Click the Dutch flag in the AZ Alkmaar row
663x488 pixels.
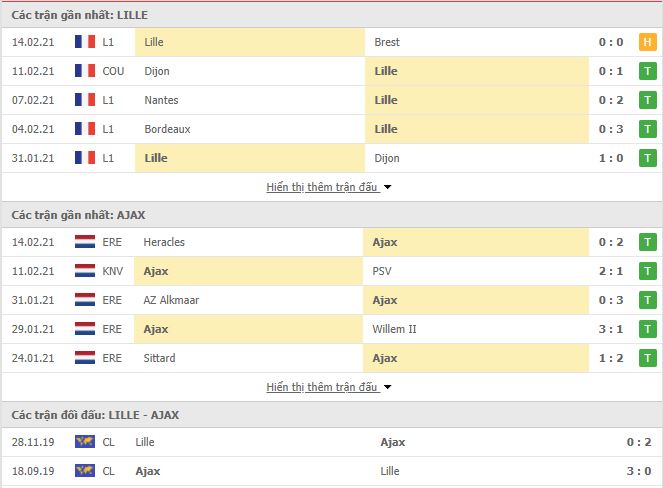coord(85,300)
